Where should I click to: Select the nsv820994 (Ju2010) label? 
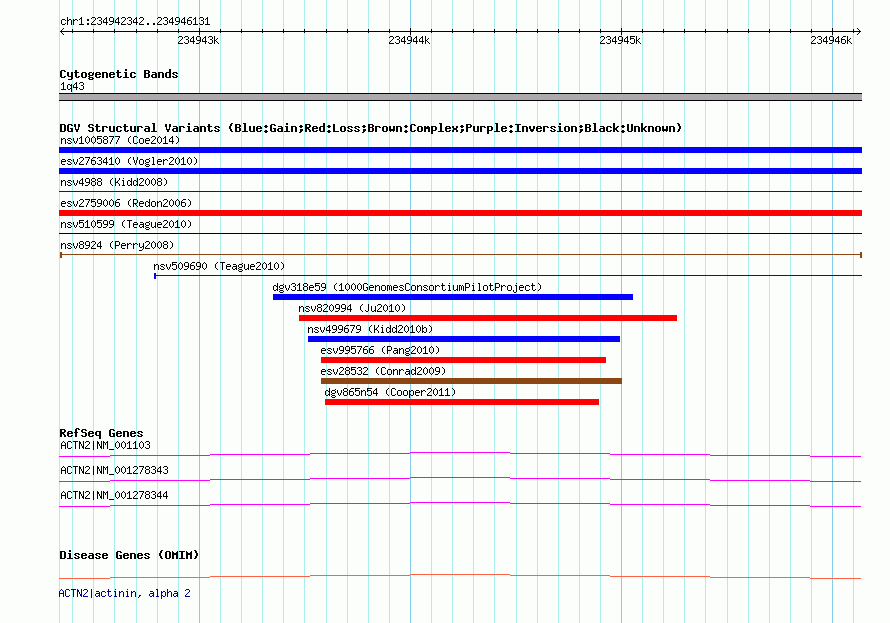click(352, 308)
